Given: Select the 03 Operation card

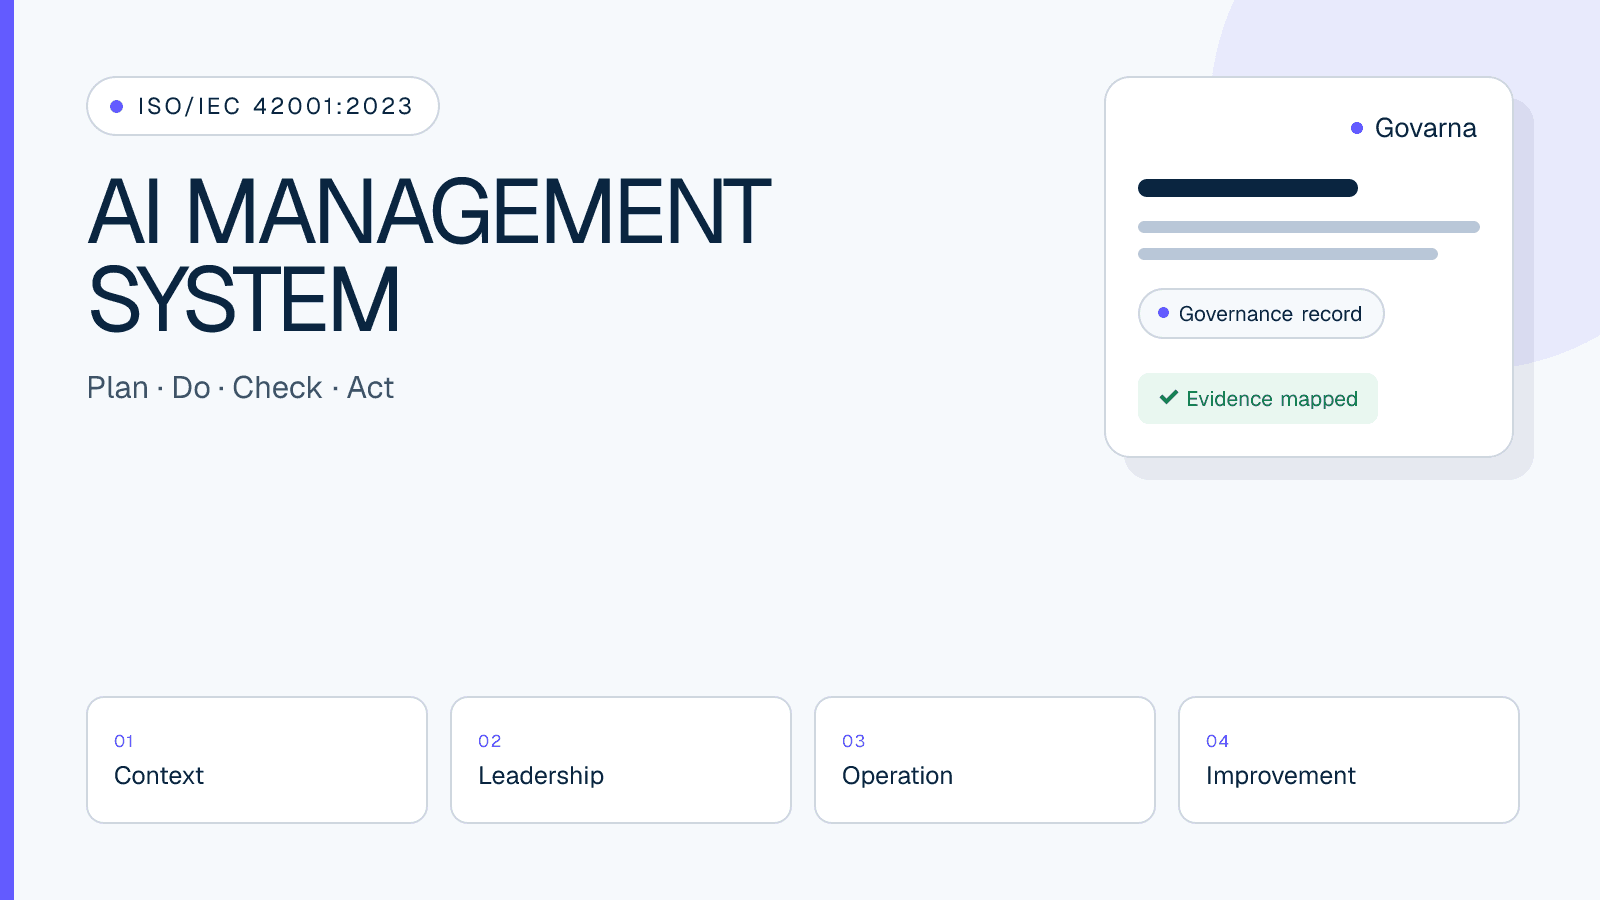Looking at the screenshot, I should pos(985,760).
